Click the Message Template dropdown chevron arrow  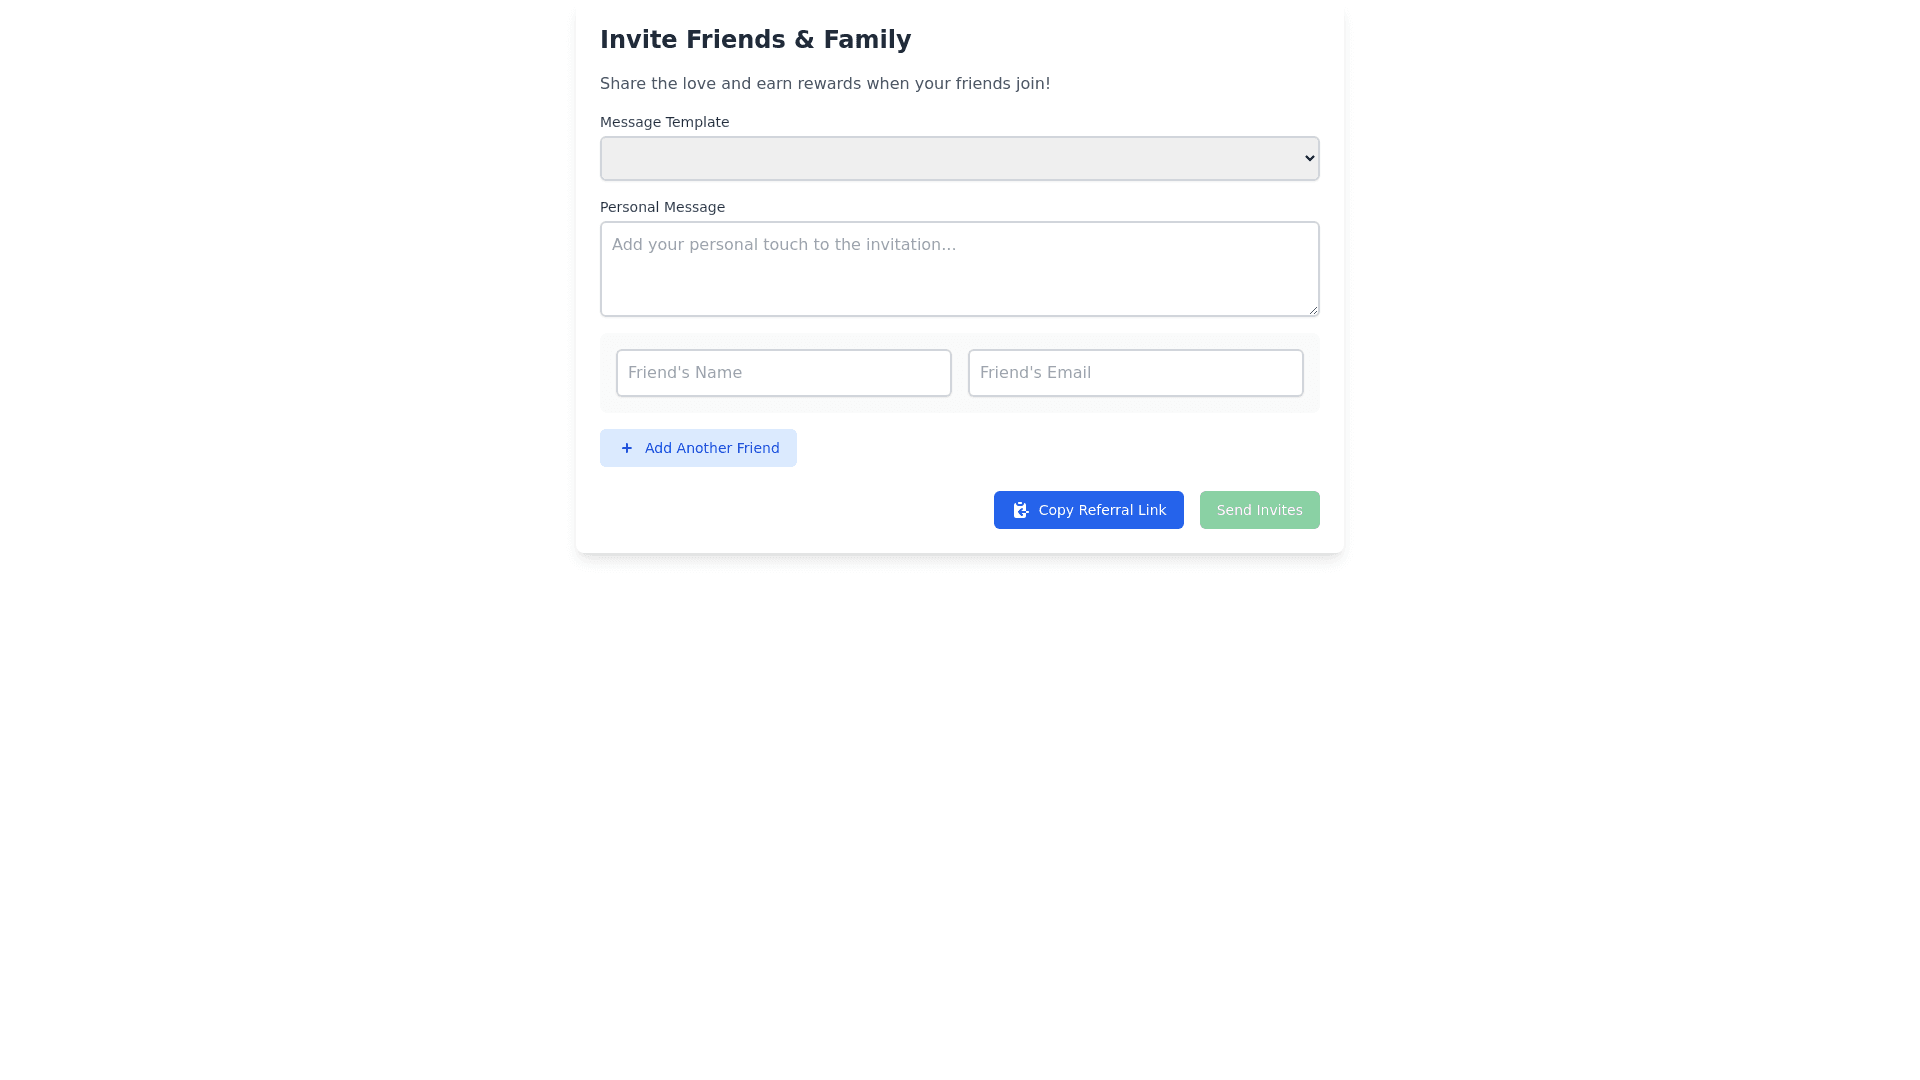pos(1309,159)
